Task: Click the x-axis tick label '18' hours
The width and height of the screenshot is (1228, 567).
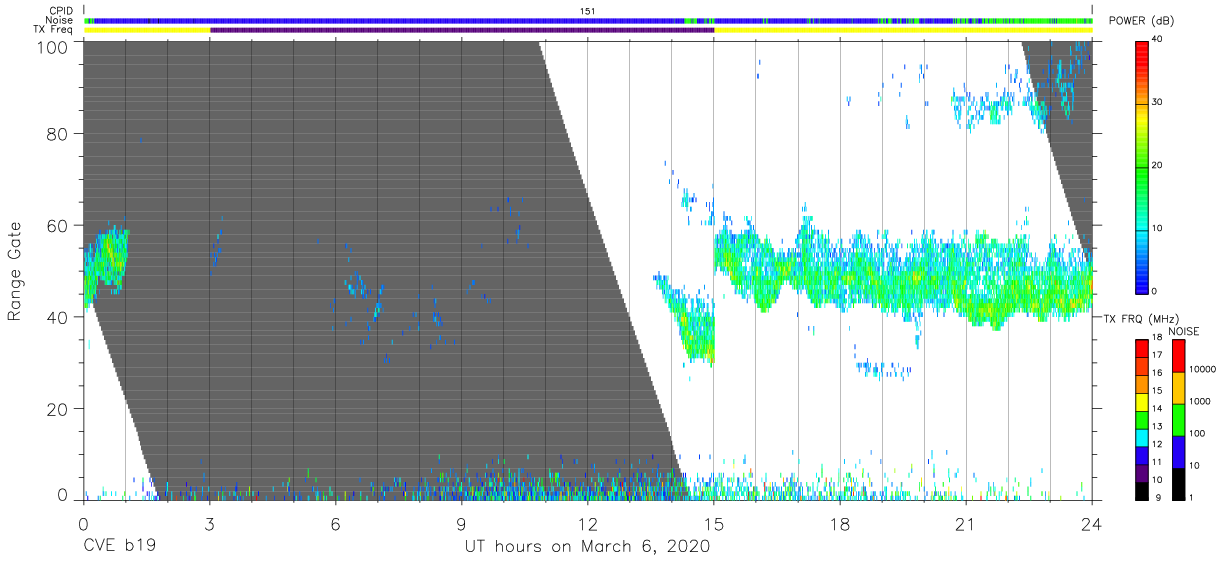Action: pyautogui.click(x=840, y=523)
